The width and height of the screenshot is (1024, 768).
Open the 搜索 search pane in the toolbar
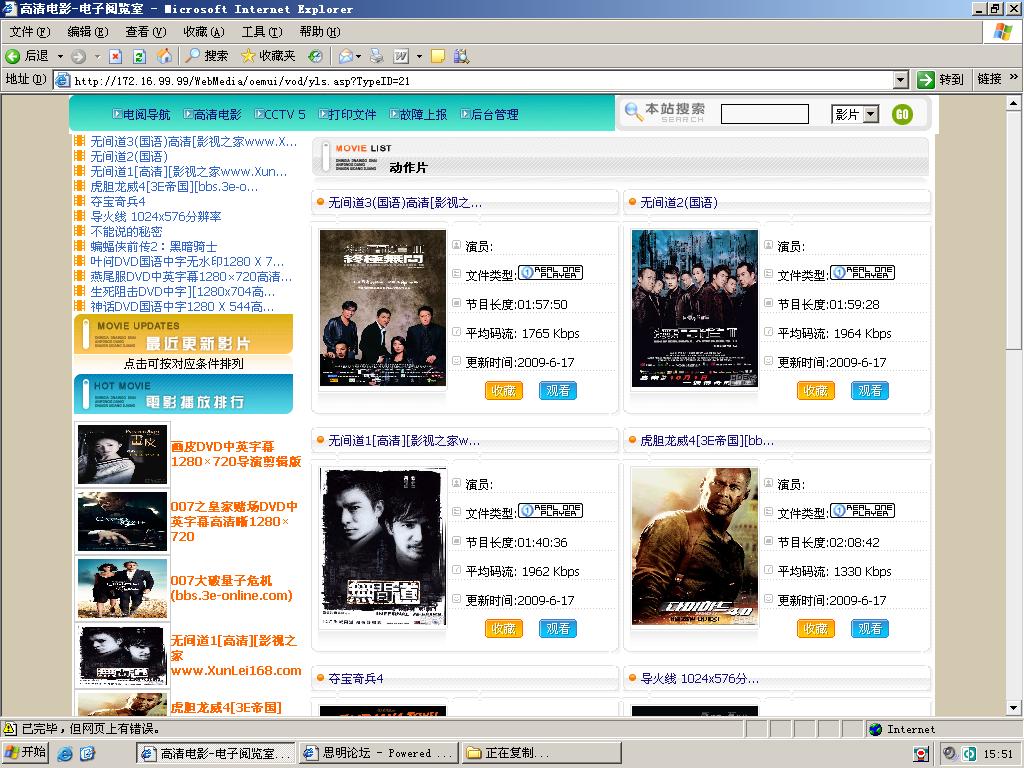coord(206,56)
